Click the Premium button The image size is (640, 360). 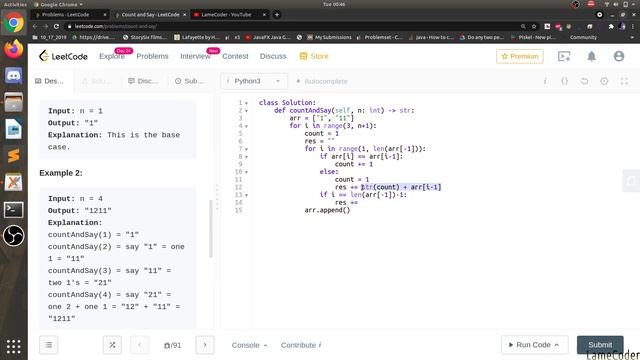click(x=520, y=56)
